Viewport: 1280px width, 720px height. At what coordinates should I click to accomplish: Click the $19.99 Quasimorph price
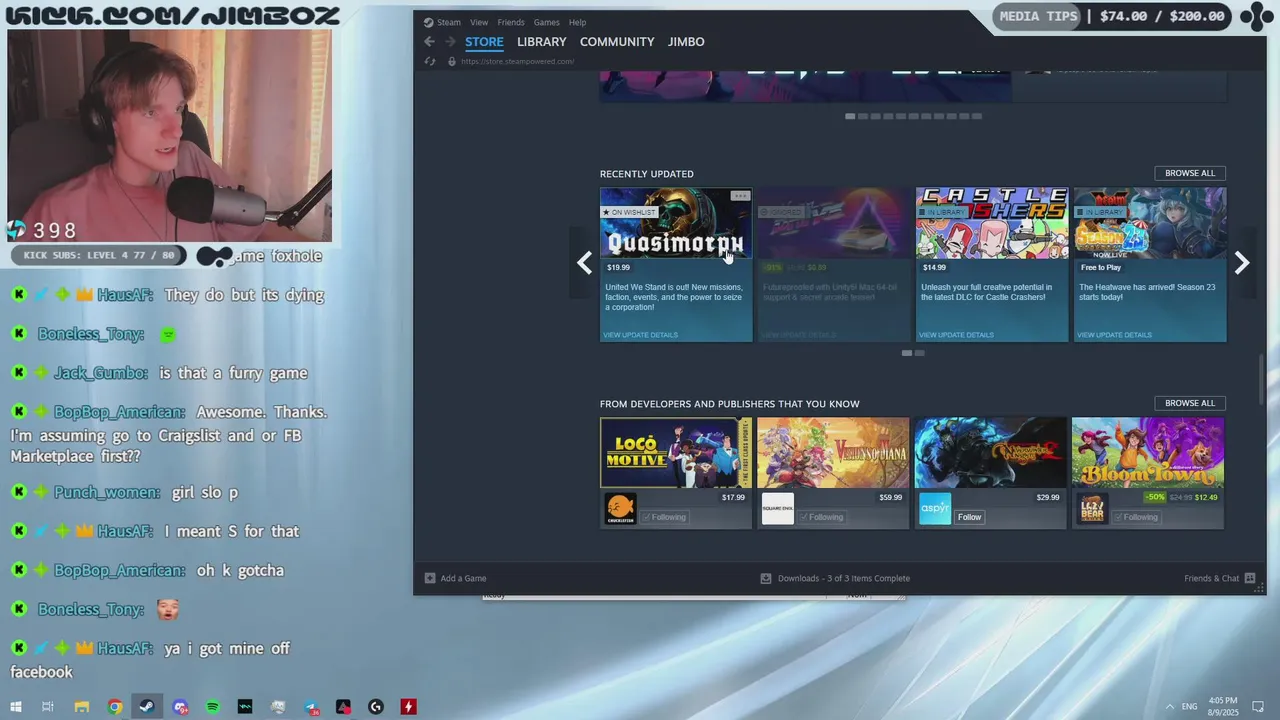tap(618, 267)
